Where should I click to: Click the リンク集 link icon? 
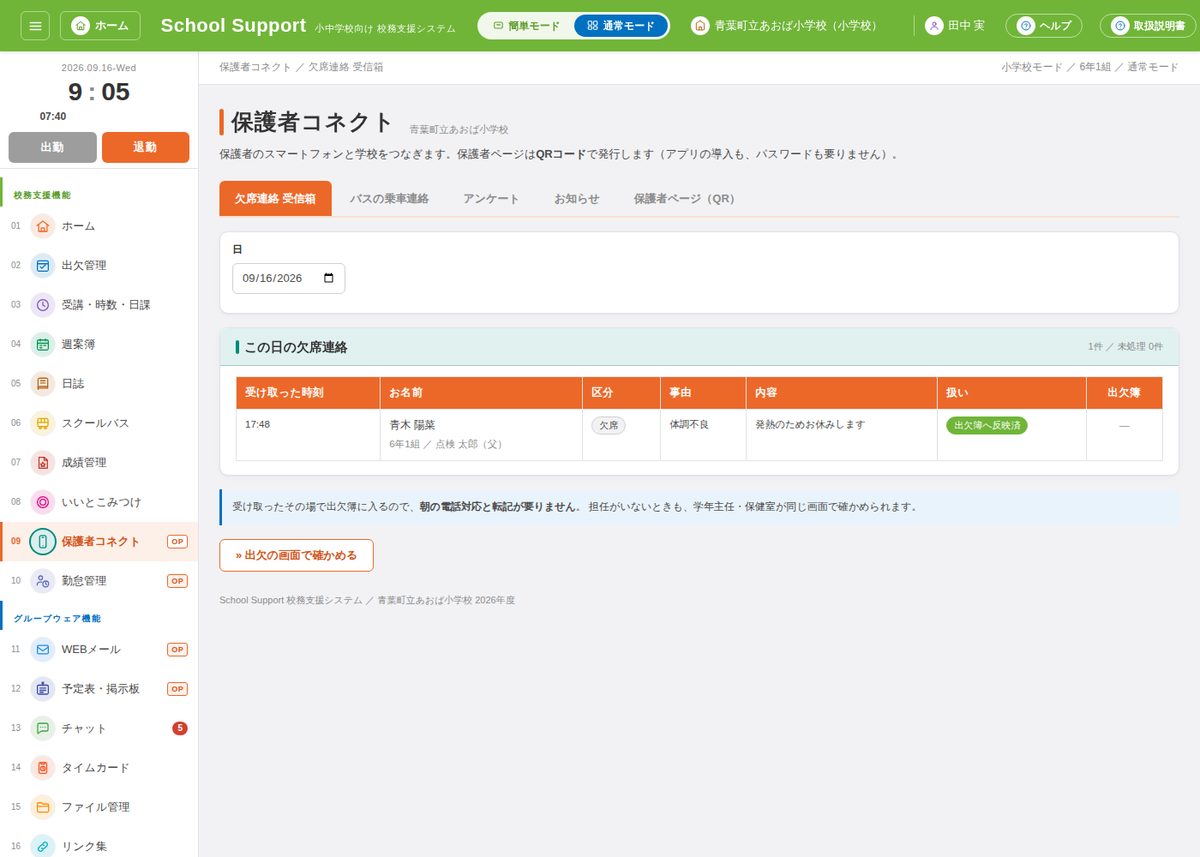[x=42, y=846]
